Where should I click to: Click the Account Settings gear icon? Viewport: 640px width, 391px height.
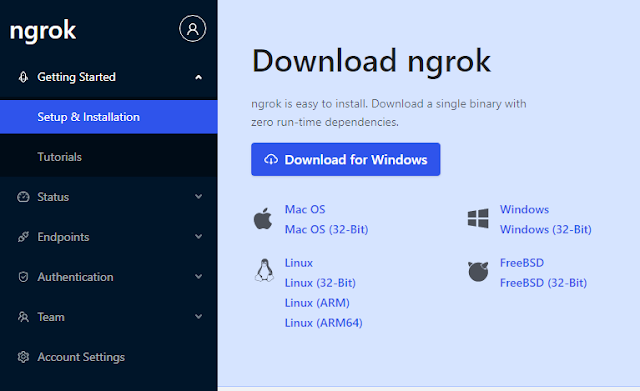[x=23, y=357]
